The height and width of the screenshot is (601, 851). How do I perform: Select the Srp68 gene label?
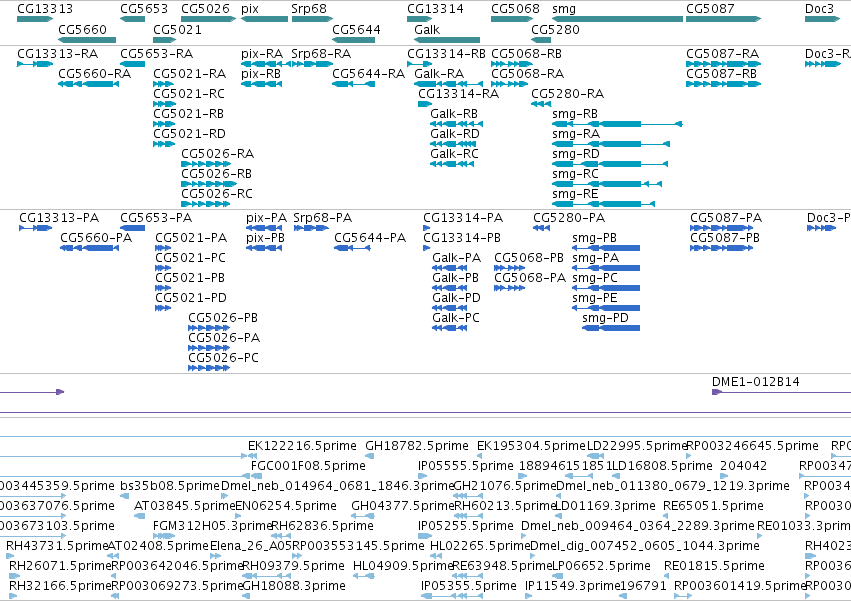coord(309,9)
